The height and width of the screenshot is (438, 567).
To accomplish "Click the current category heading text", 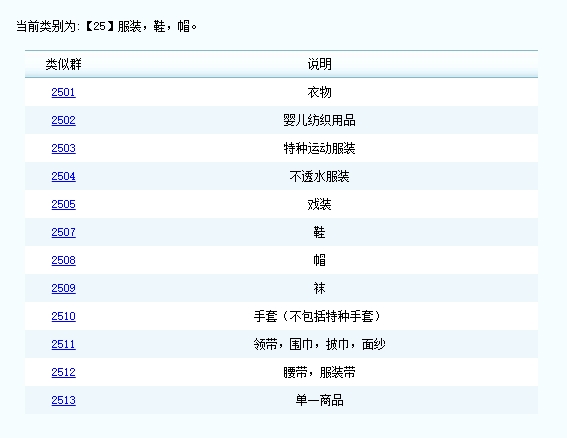I will coord(107,26).
